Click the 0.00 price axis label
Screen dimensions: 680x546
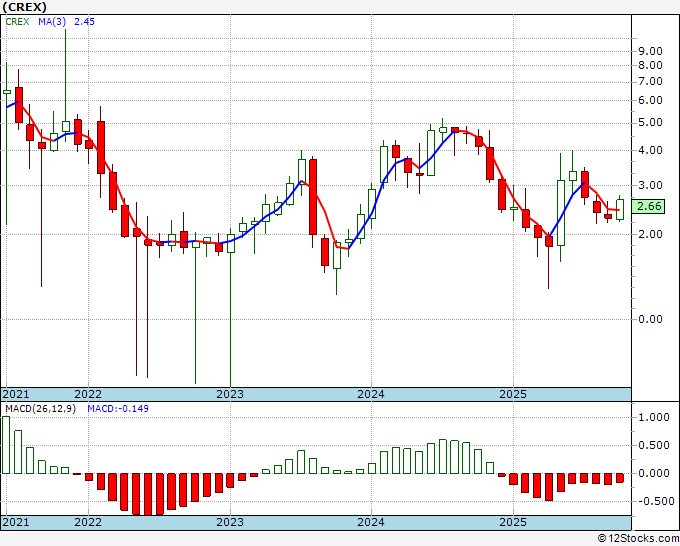coord(650,319)
